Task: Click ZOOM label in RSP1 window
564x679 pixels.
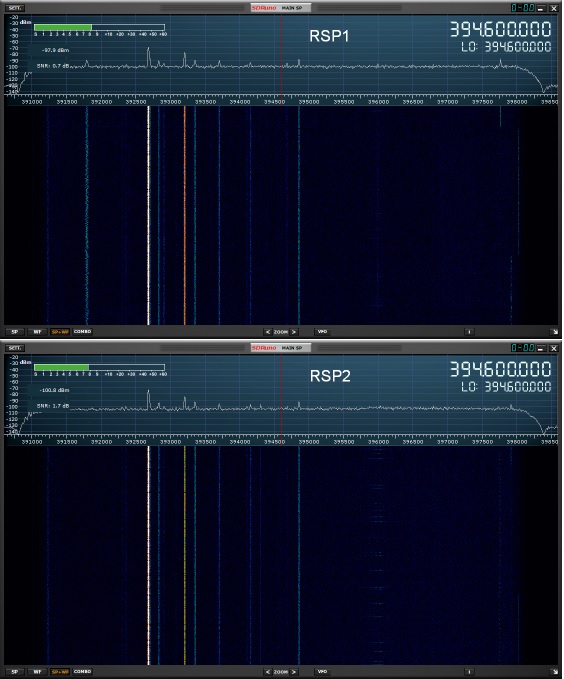Action: point(281,332)
